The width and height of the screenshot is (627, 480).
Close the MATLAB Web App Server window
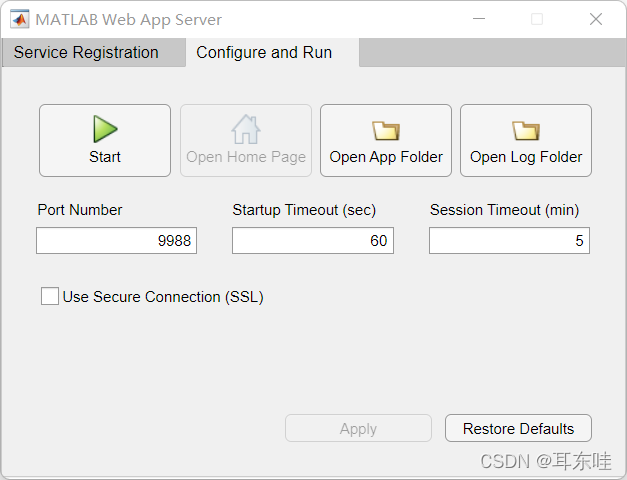point(596,19)
